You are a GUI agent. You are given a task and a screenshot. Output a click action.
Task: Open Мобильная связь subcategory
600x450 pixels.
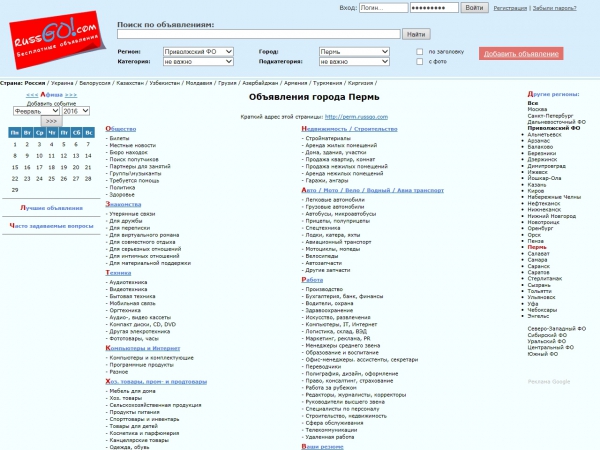[132, 303]
